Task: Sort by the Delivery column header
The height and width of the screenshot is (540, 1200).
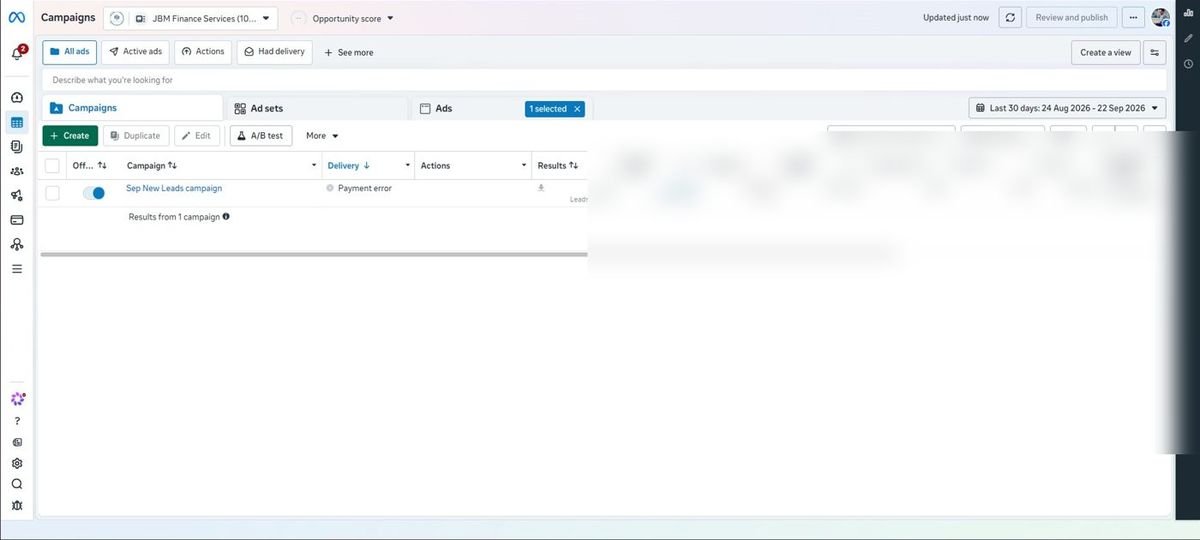Action: click(x=349, y=166)
